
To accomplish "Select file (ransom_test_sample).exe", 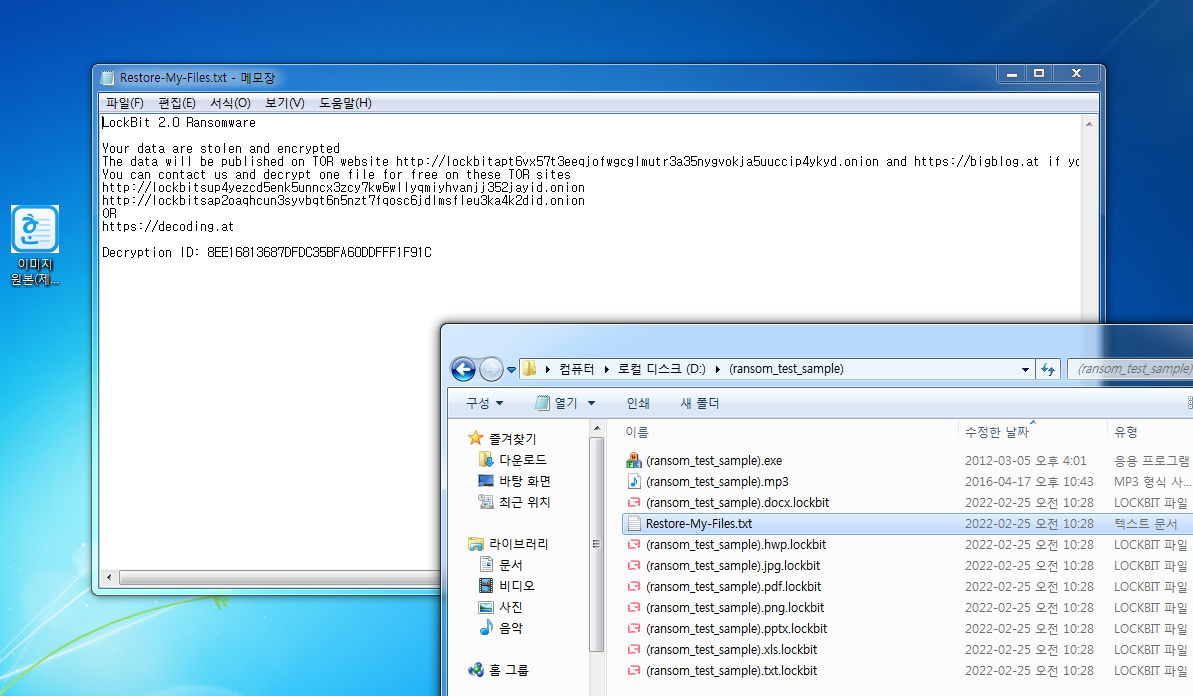I will pos(714,461).
